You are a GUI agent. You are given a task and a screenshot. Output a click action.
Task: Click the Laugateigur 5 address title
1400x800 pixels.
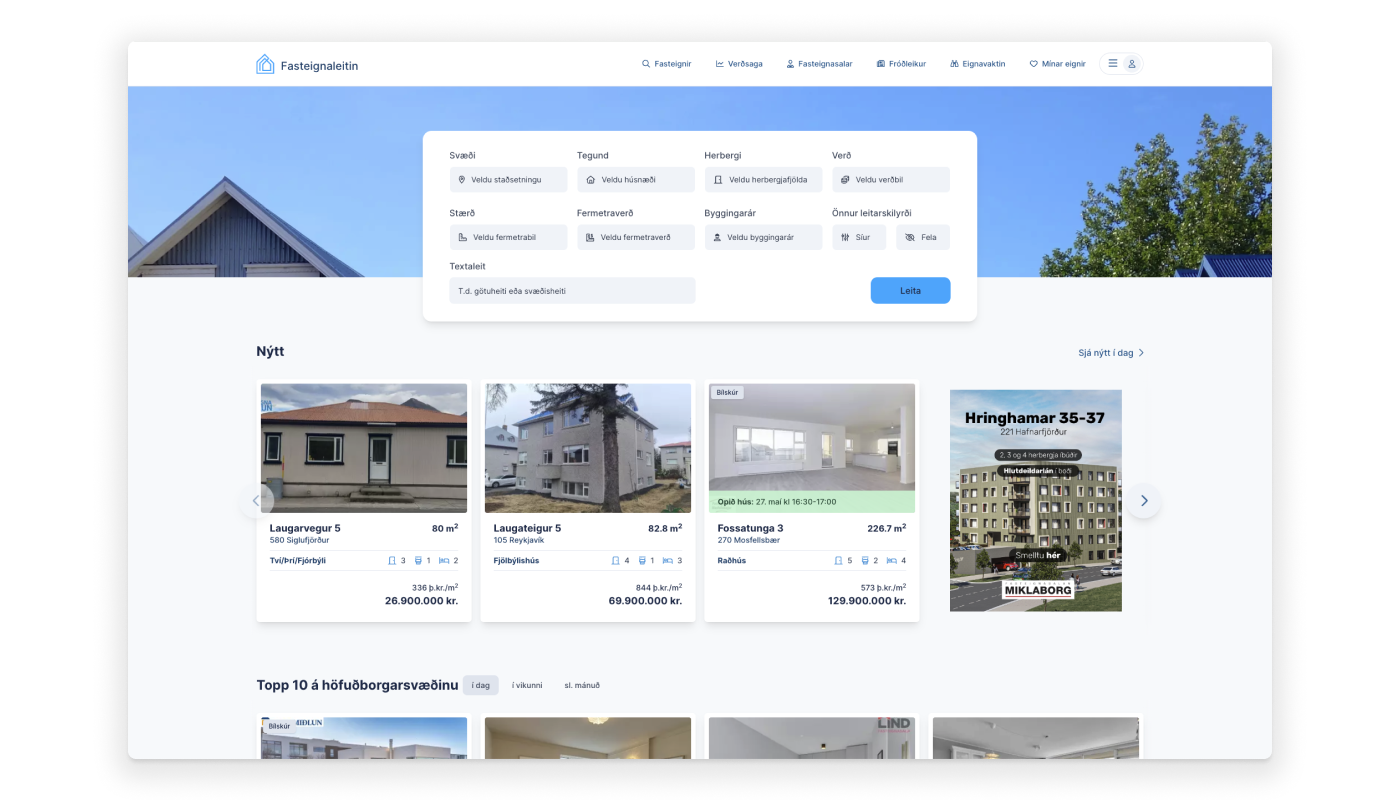pos(527,528)
